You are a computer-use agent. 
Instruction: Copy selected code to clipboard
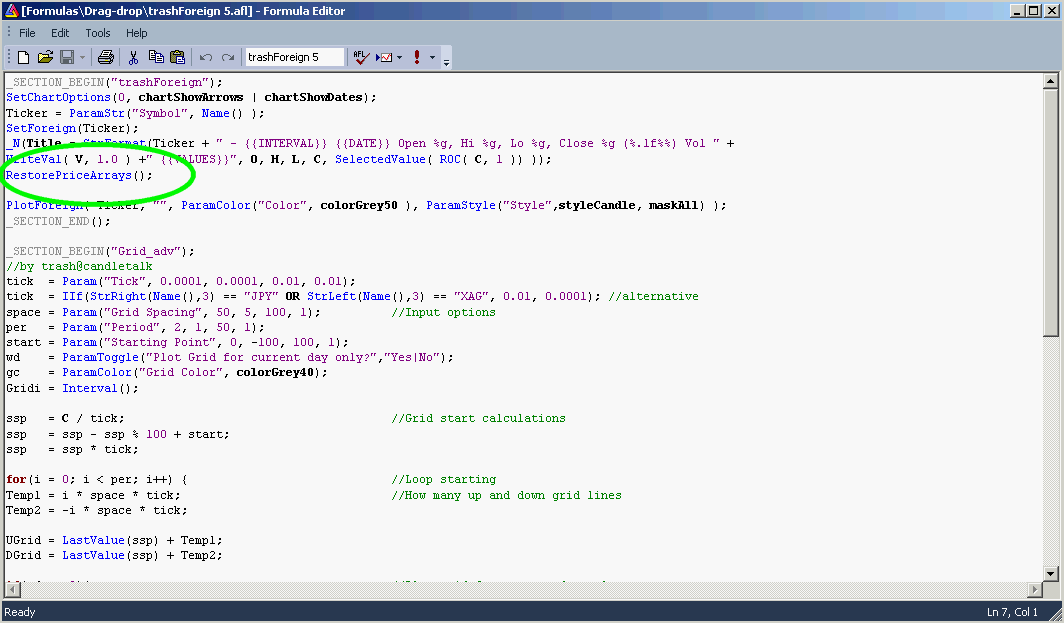click(x=156, y=58)
